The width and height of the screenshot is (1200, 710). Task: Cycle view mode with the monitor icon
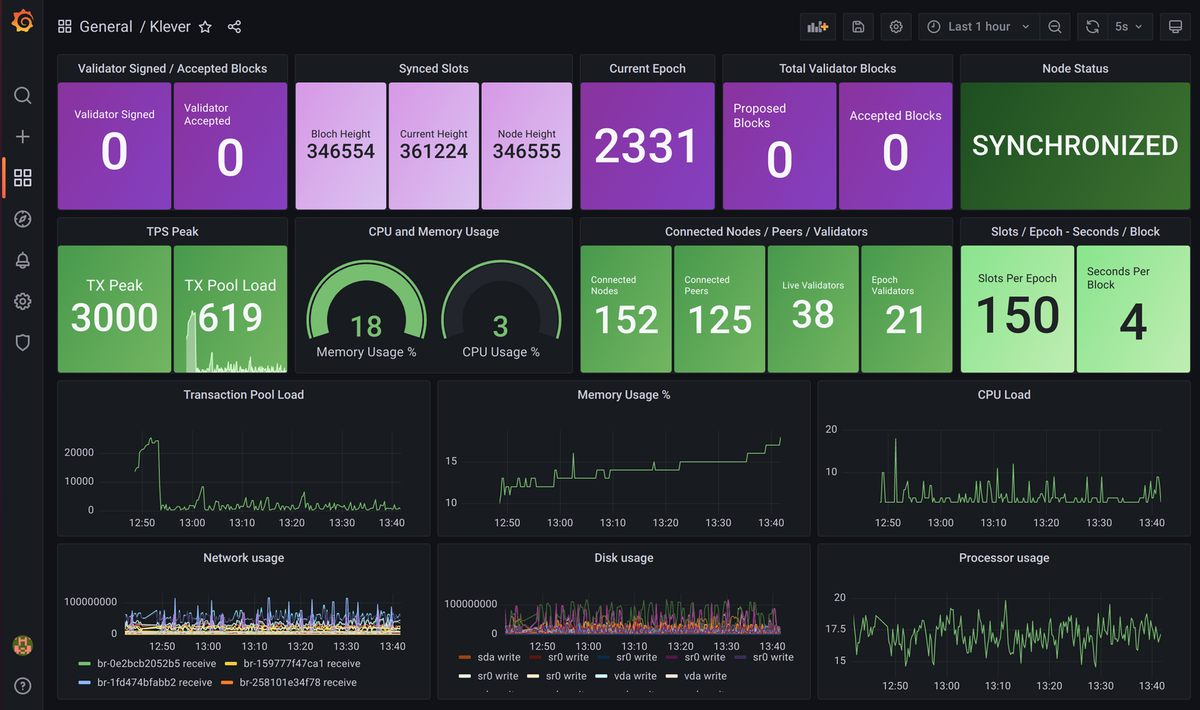[x=1175, y=27]
